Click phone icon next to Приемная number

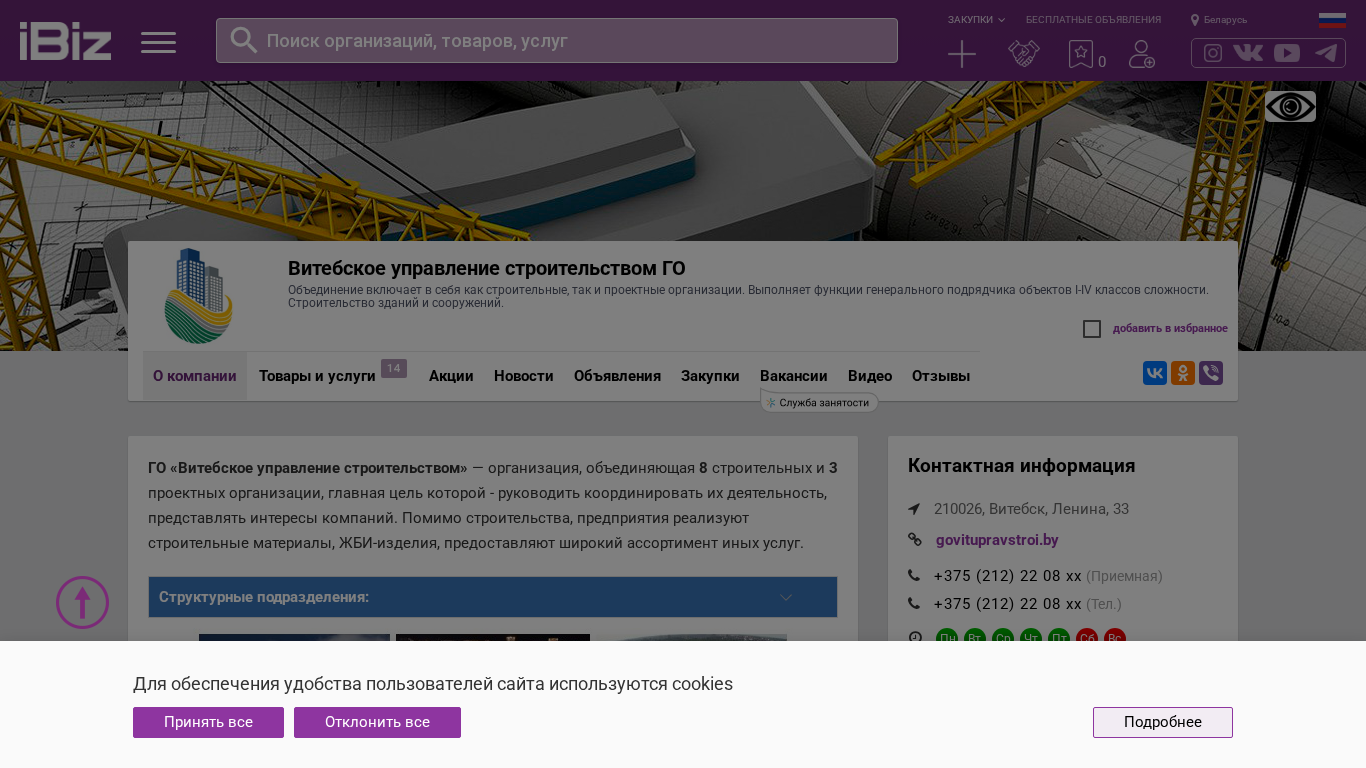coord(914,576)
